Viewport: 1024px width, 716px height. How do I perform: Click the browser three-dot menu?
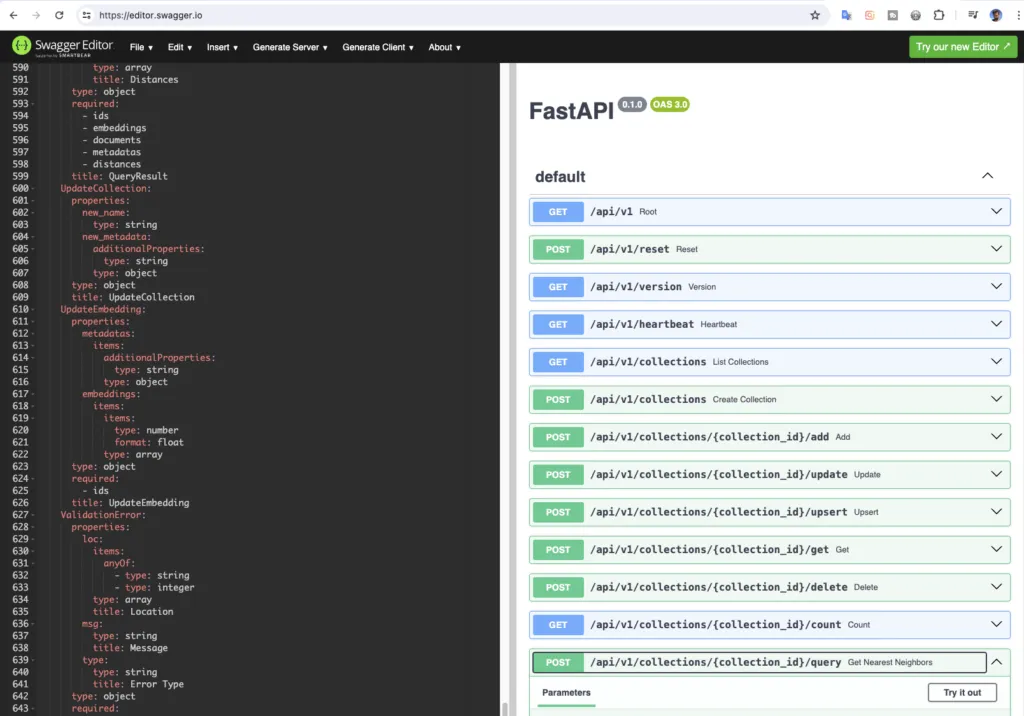coord(1018,15)
